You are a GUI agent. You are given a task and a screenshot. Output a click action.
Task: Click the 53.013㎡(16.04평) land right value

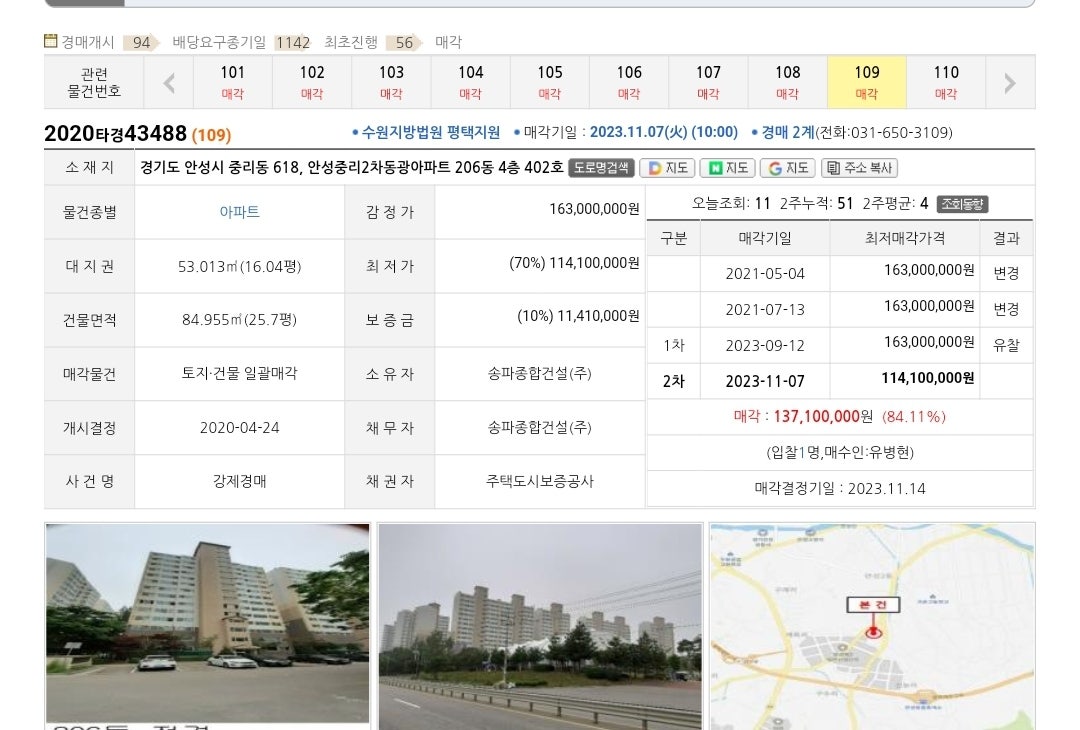click(239, 266)
